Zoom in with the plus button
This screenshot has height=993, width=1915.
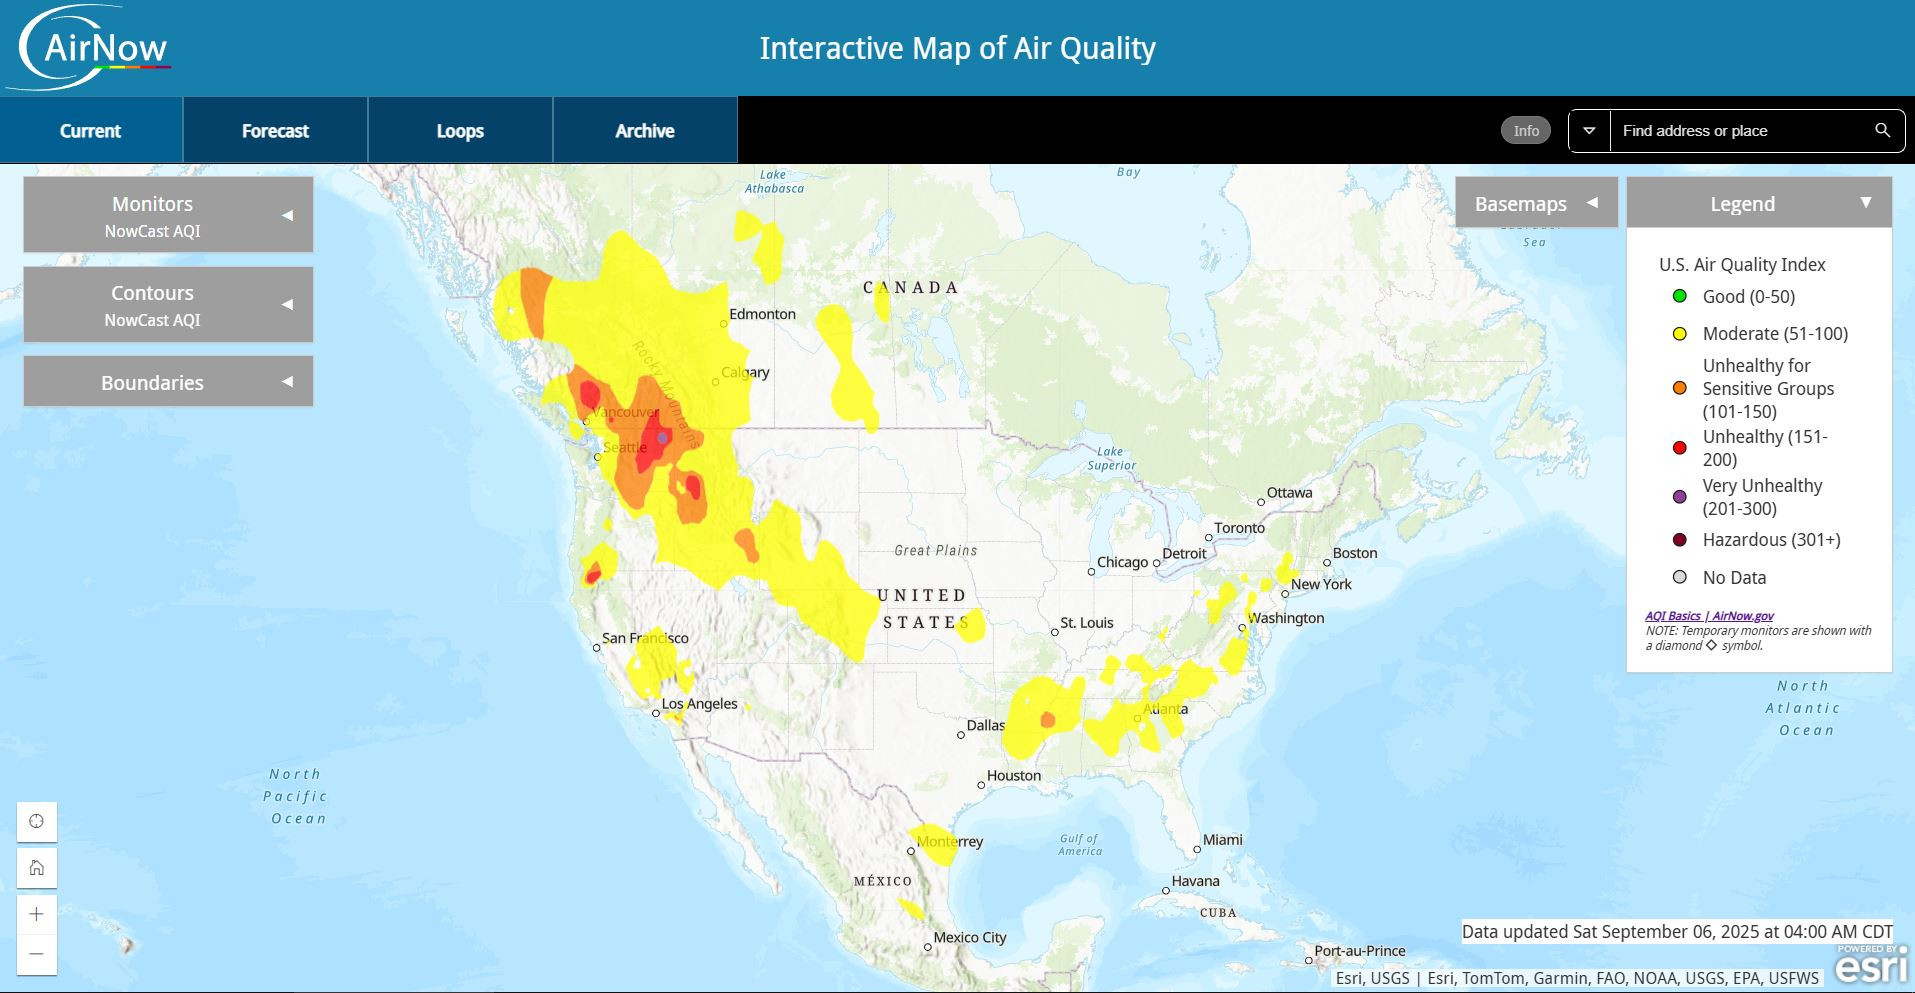(37, 914)
